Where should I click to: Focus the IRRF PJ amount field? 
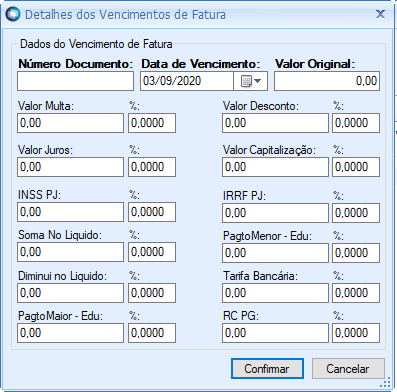pyautogui.click(x=275, y=213)
